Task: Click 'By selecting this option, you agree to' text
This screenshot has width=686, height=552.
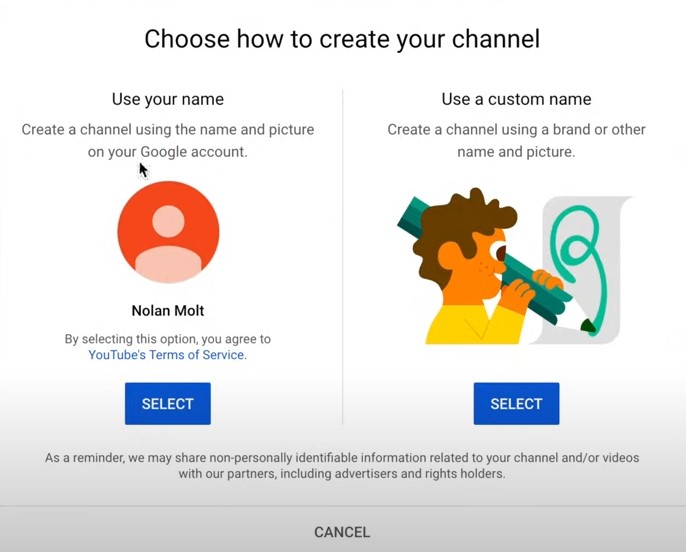Action: 168,339
